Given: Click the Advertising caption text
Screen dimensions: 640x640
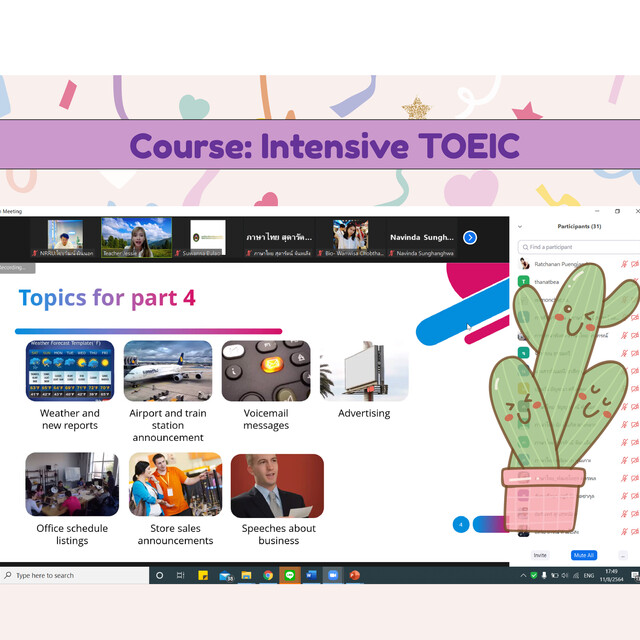Looking at the screenshot, I should (364, 413).
